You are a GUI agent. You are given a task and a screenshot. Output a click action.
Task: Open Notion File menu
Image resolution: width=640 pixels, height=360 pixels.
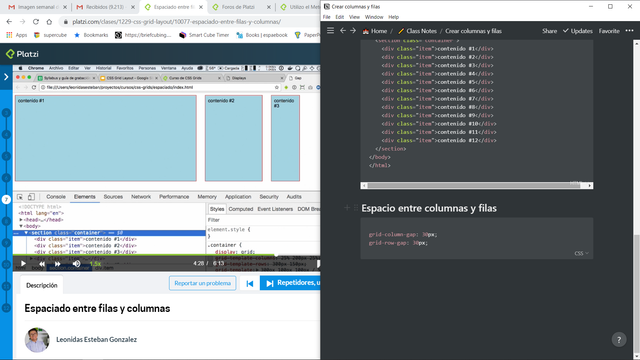(327, 17)
